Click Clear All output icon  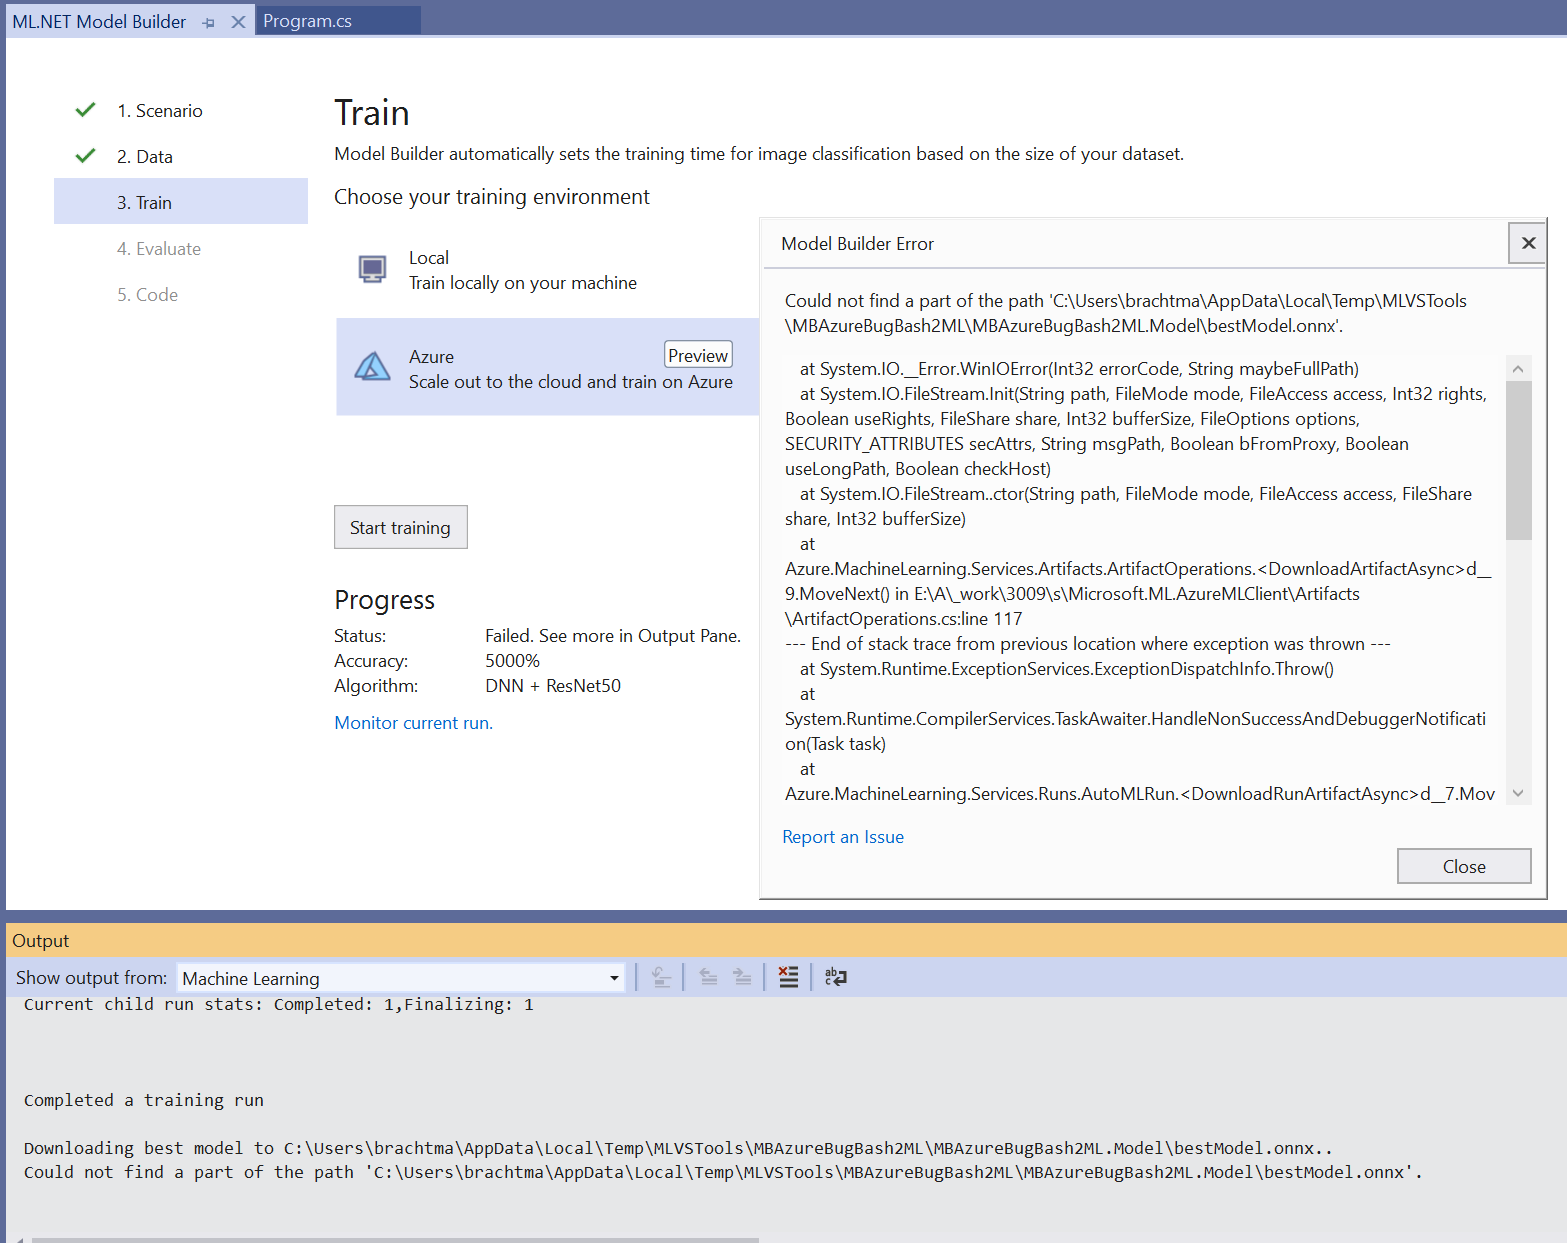(x=789, y=977)
